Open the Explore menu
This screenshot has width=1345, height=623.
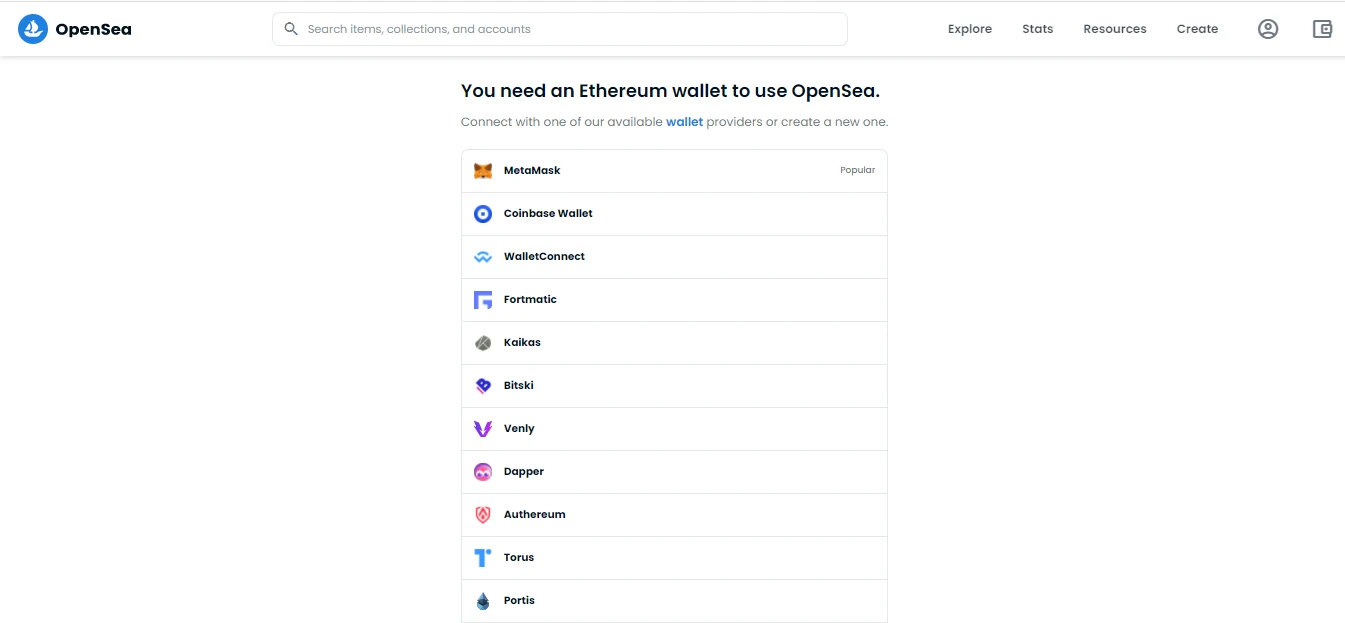tap(970, 29)
